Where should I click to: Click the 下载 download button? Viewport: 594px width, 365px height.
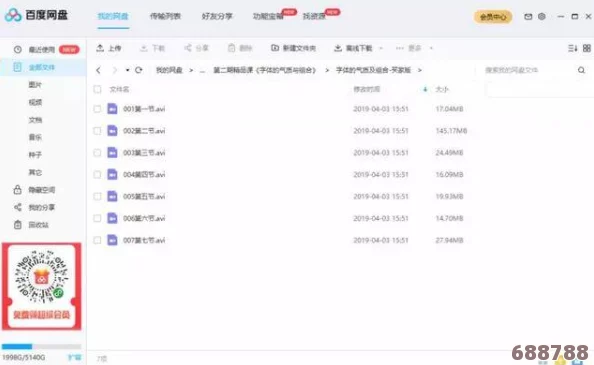coord(153,48)
